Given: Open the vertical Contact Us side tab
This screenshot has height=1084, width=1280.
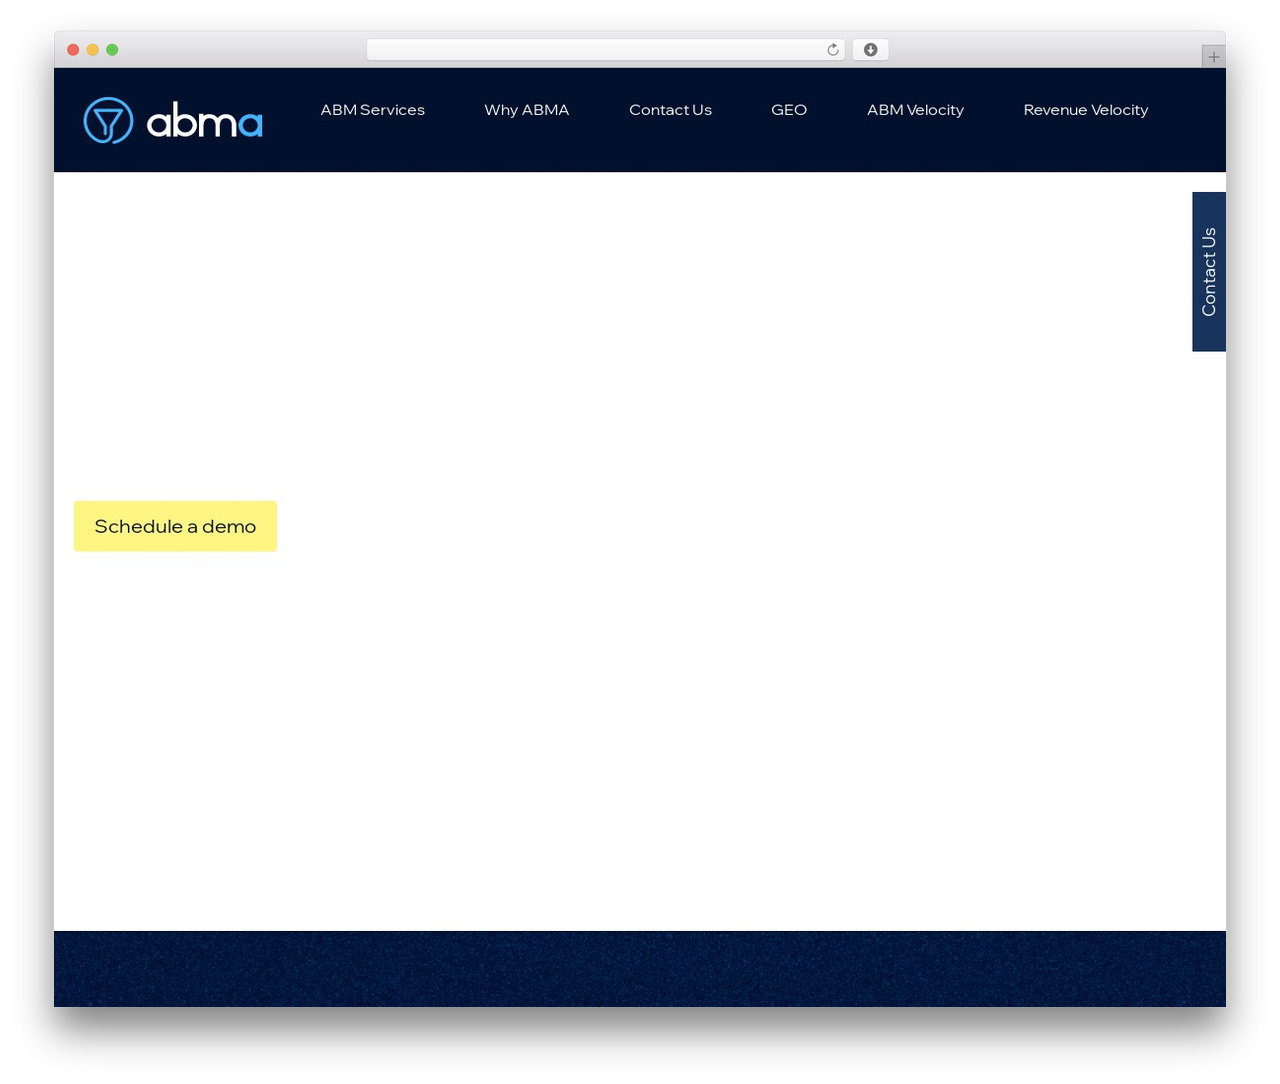Looking at the screenshot, I should (x=1209, y=272).
